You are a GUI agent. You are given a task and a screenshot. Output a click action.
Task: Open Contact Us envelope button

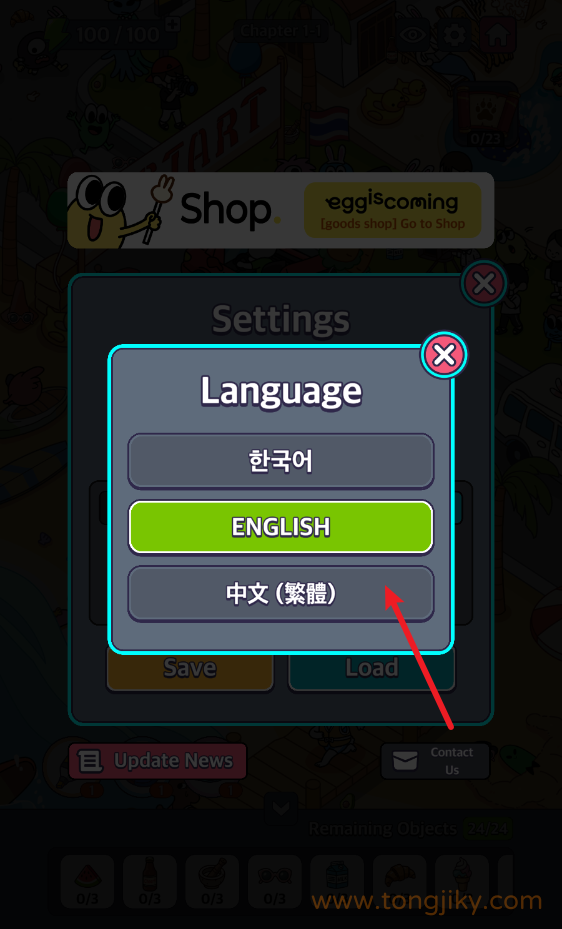(x=435, y=761)
